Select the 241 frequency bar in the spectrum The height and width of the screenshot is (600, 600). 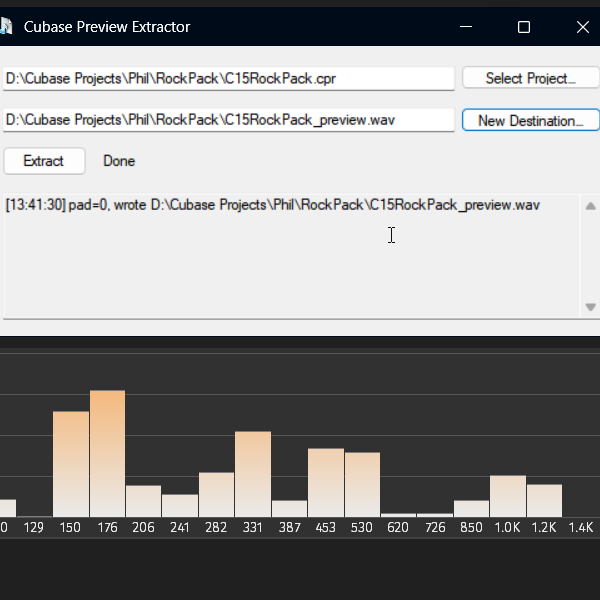tap(180, 505)
